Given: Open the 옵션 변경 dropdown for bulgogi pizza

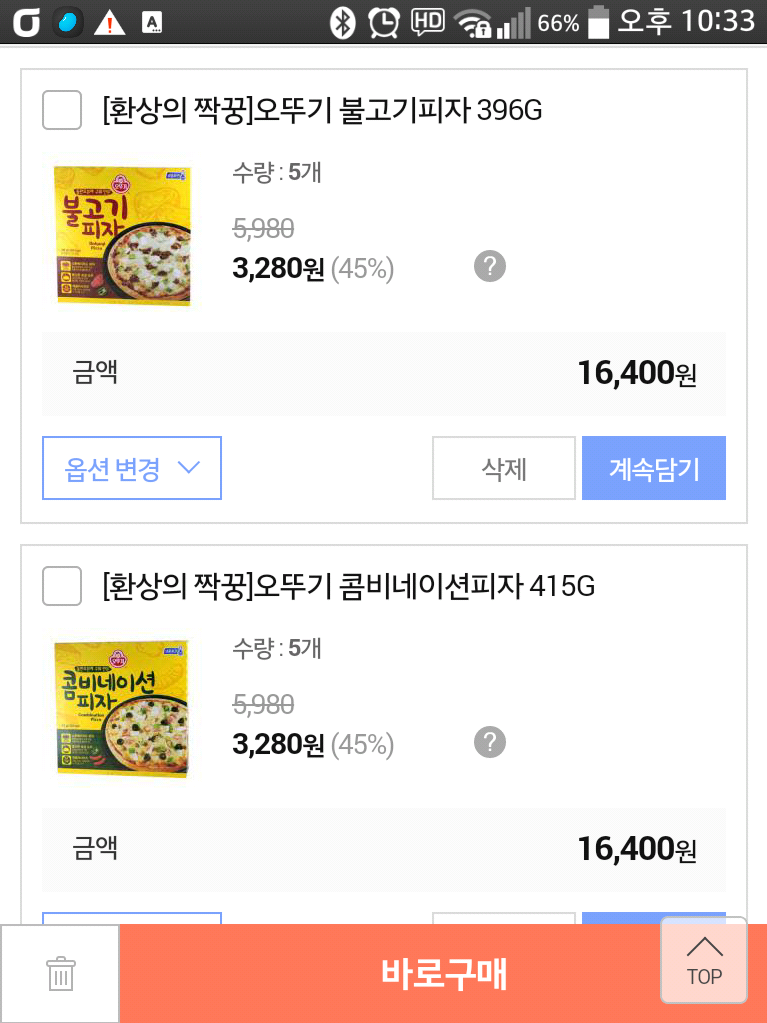Looking at the screenshot, I should pyautogui.click(x=132, y=468).
